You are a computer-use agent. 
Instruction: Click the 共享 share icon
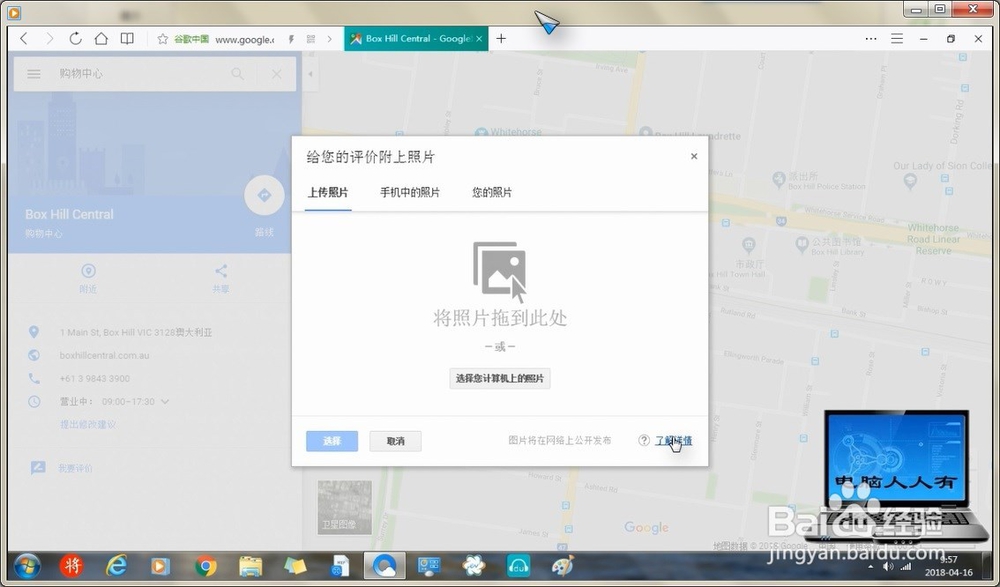pos(221,271)
